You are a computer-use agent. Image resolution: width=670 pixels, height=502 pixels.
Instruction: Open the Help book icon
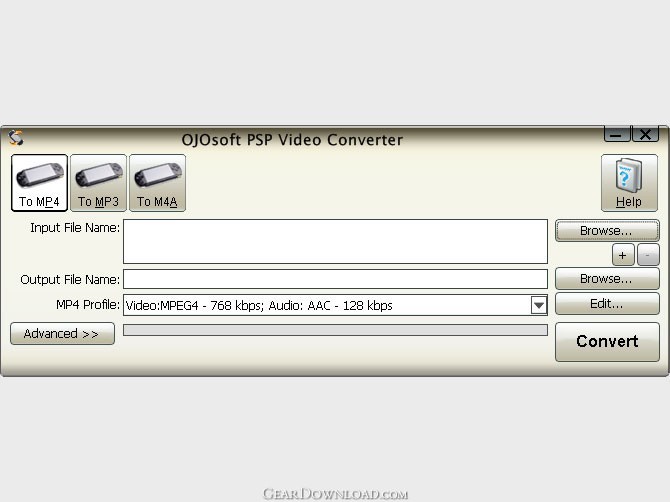(629, 183)
